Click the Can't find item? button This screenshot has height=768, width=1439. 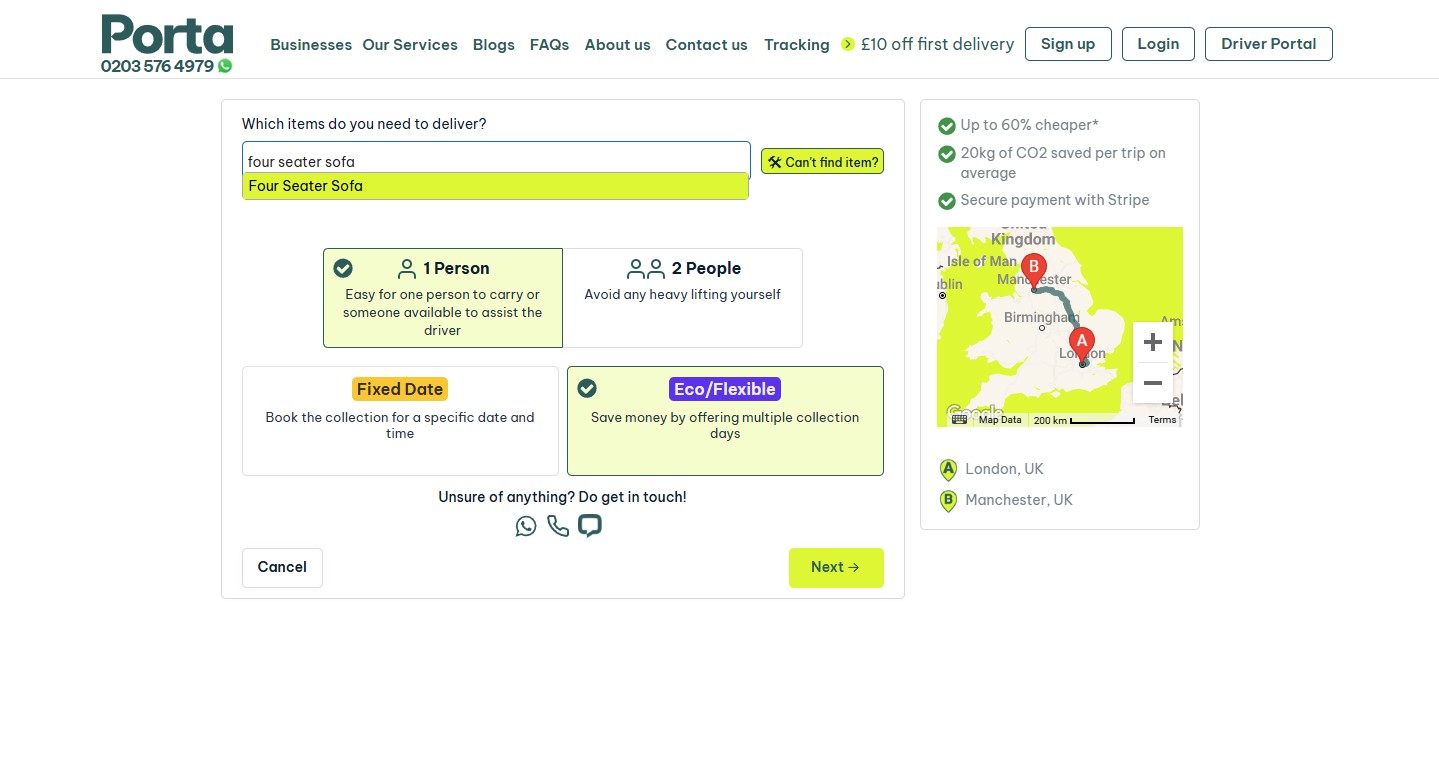click(x=822, y=162)
